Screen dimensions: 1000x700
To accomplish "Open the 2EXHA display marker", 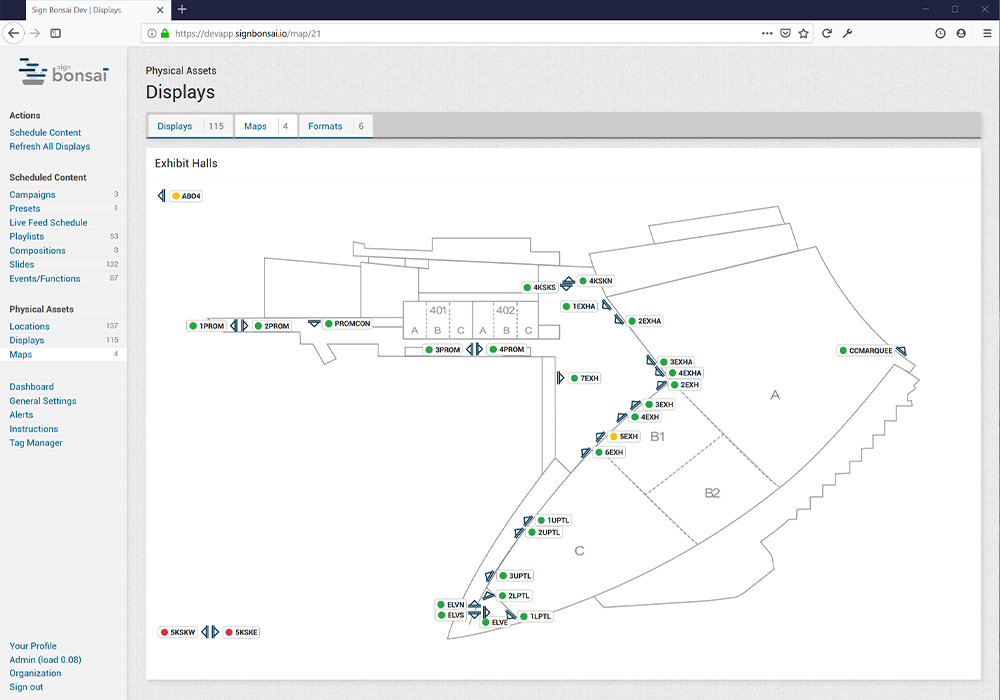I will click(x=645, y=321).
